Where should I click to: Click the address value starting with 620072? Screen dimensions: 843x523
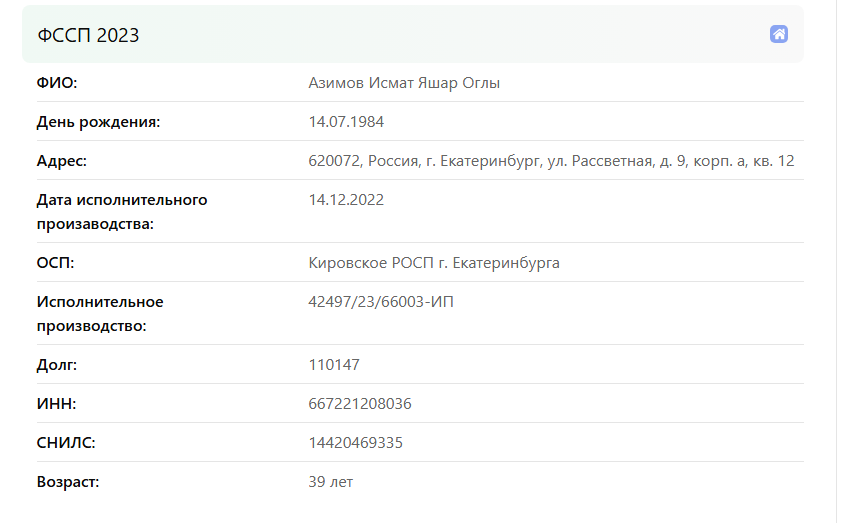pos(551,161)
